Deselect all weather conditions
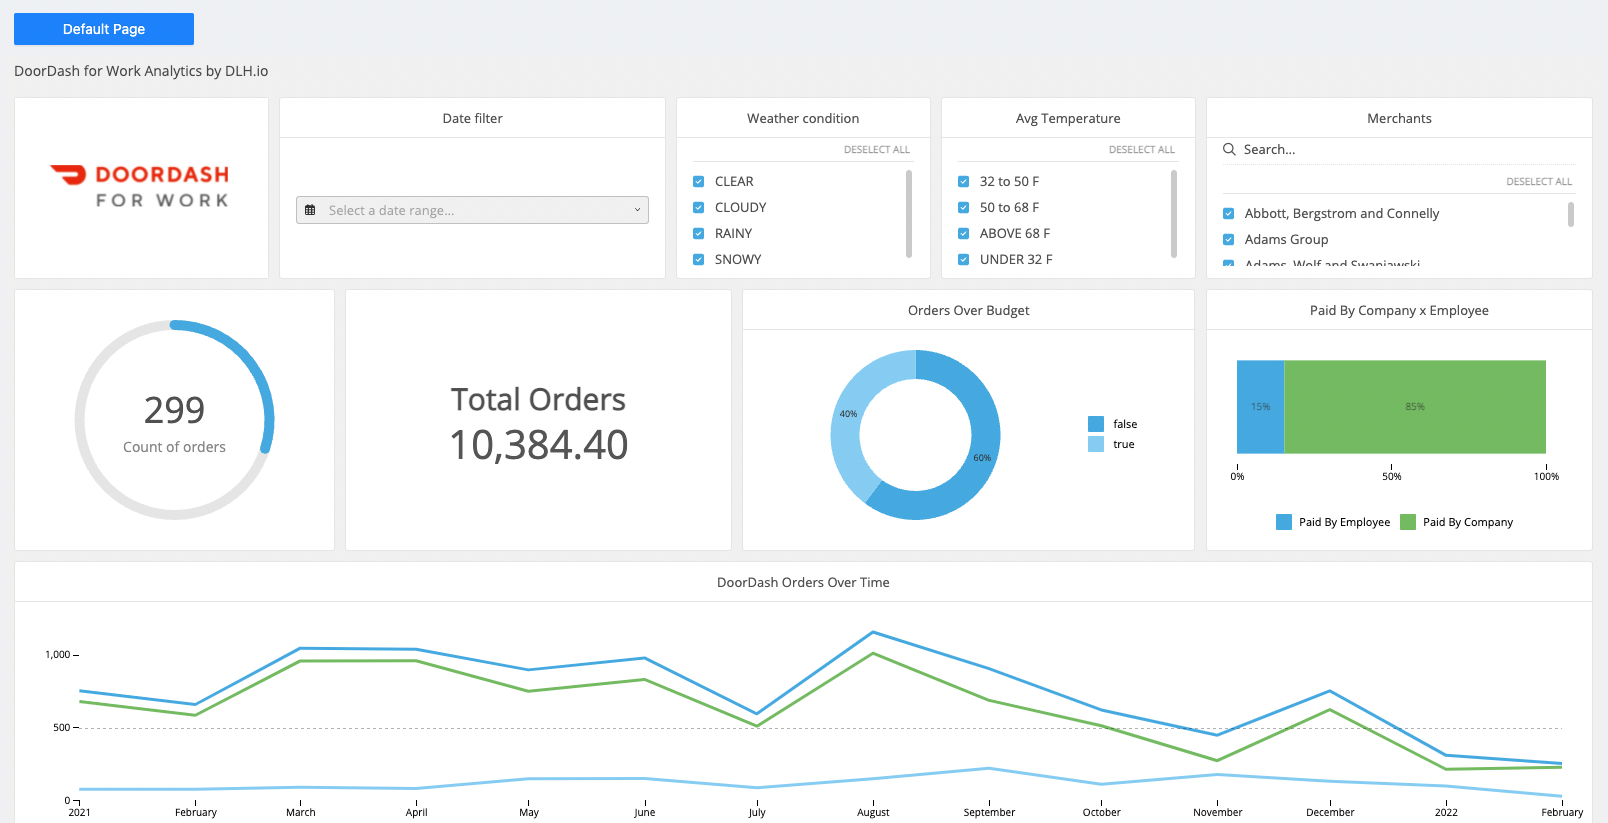The width and height of the screenshot is (1608, 823). pos(876,149)
